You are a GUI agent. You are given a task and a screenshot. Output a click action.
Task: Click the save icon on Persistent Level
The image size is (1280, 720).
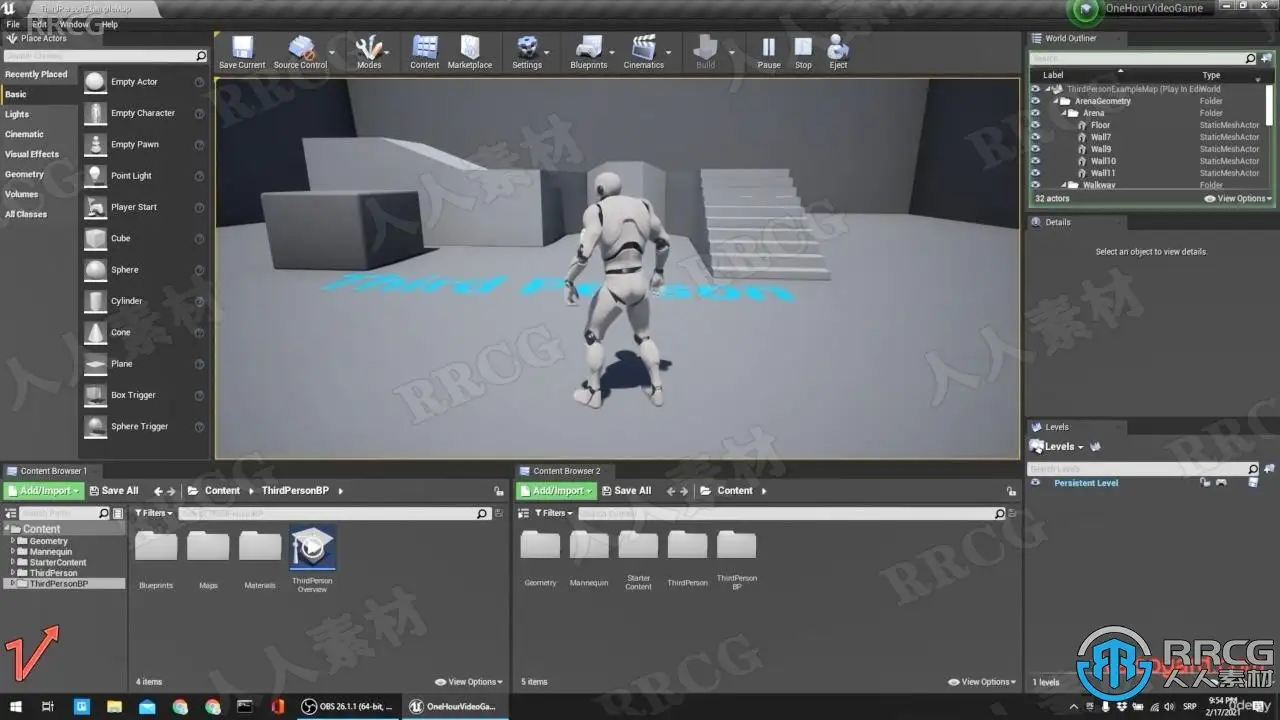(x=1253, y=482)
